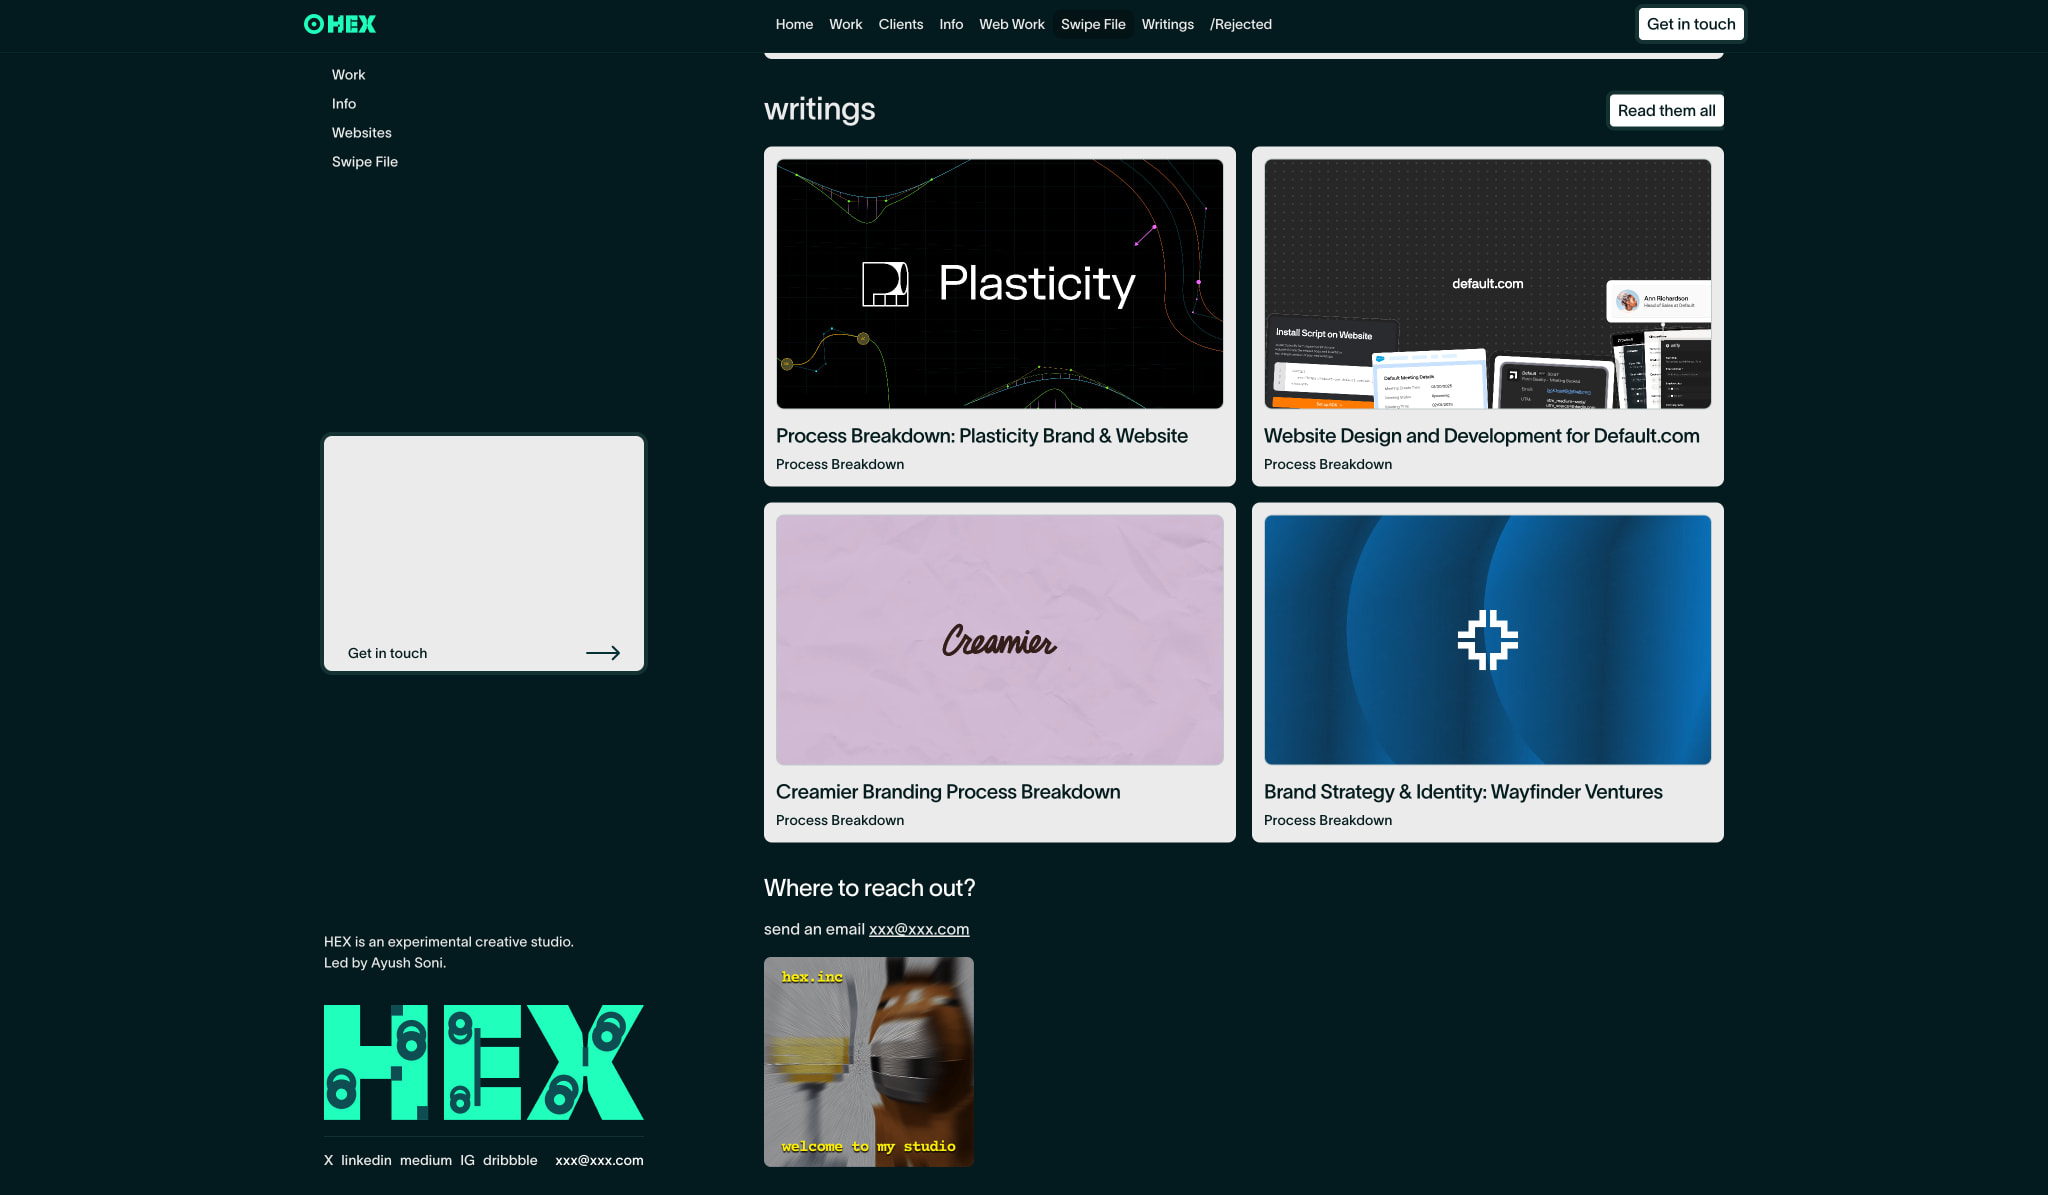Click the writings section heading
Screen dimensions: 2048x1195
click(819, 109)
